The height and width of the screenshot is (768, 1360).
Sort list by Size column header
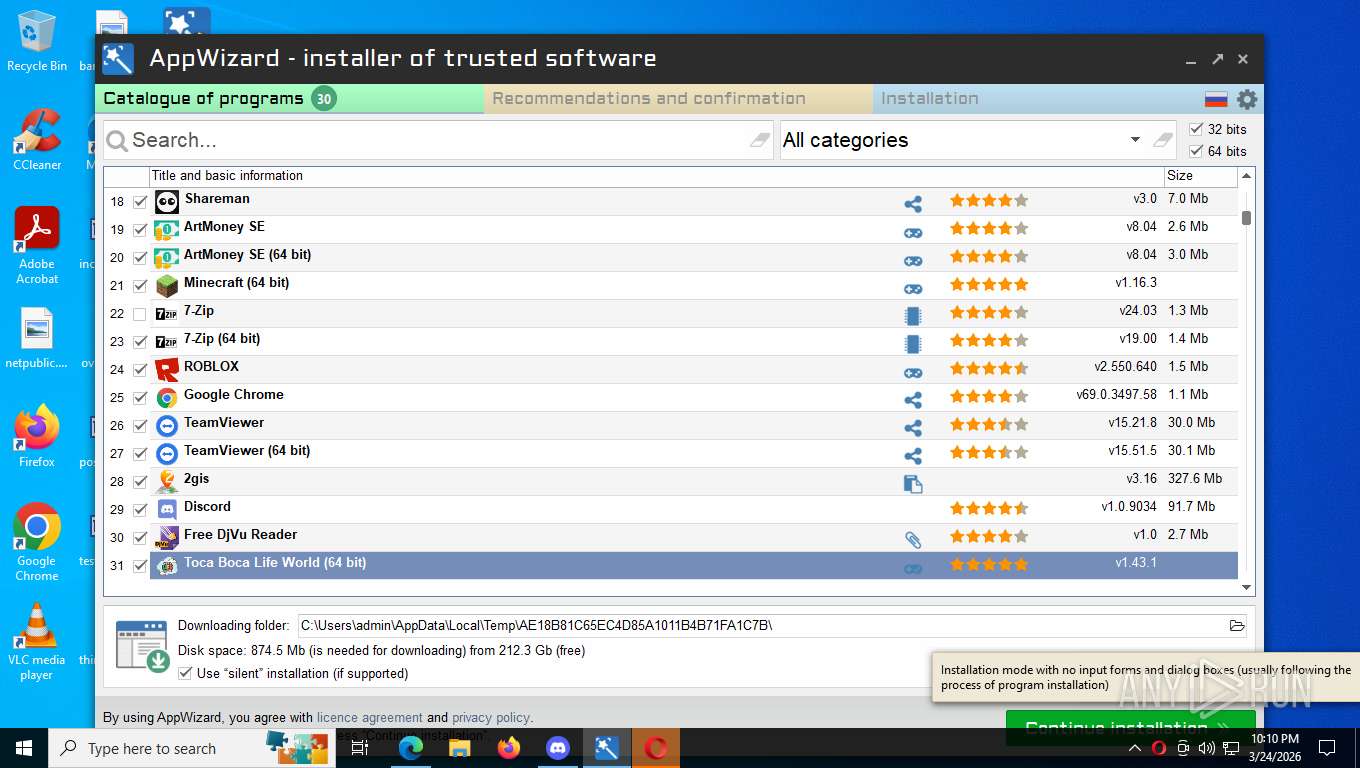1200,176
